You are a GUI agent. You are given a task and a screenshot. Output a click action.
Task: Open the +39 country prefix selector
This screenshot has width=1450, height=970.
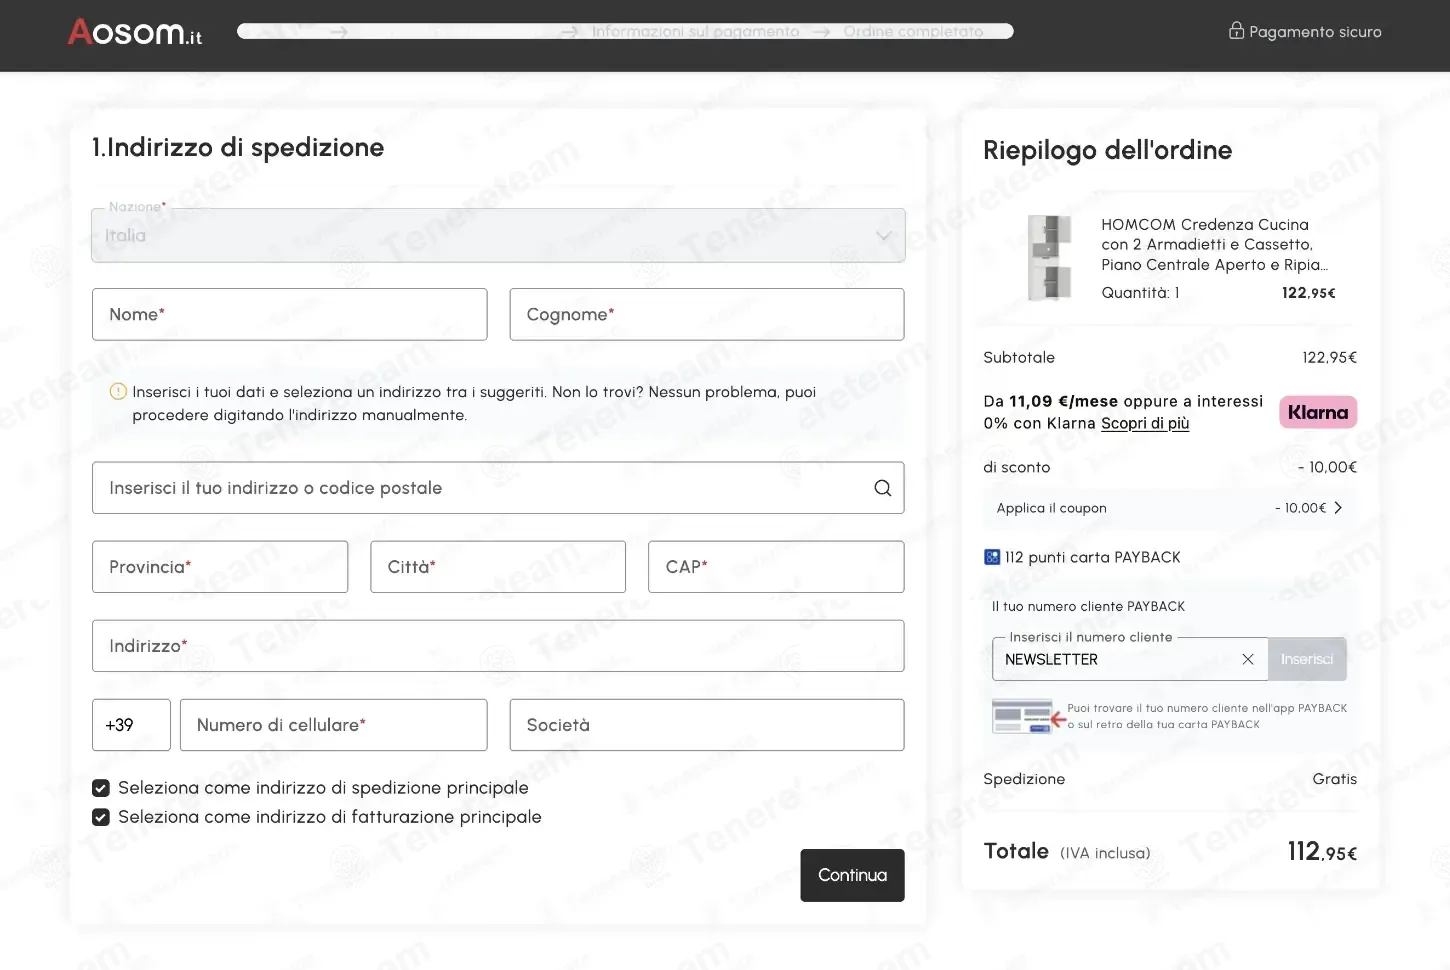click(131, 725)
